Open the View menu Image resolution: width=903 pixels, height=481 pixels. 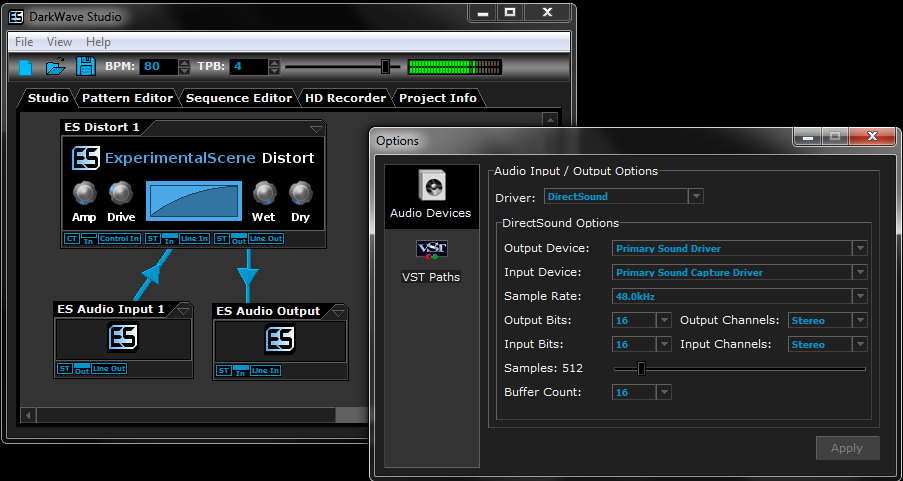pos(59,42)
